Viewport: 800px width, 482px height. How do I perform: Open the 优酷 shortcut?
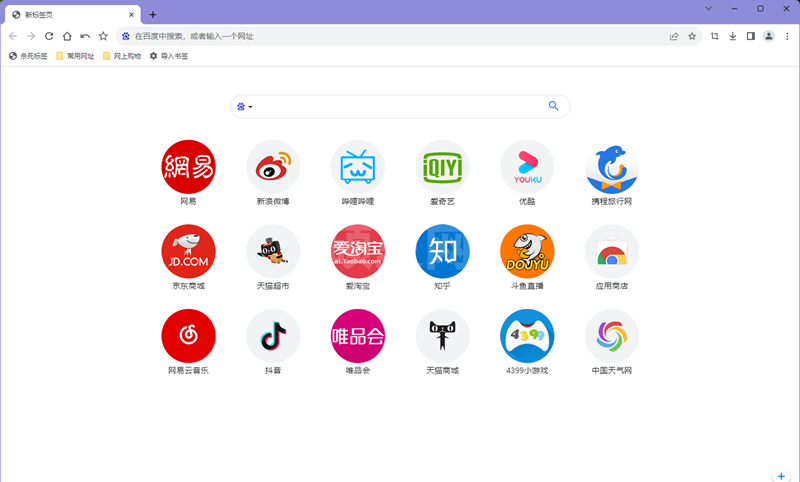coord(527,167)
